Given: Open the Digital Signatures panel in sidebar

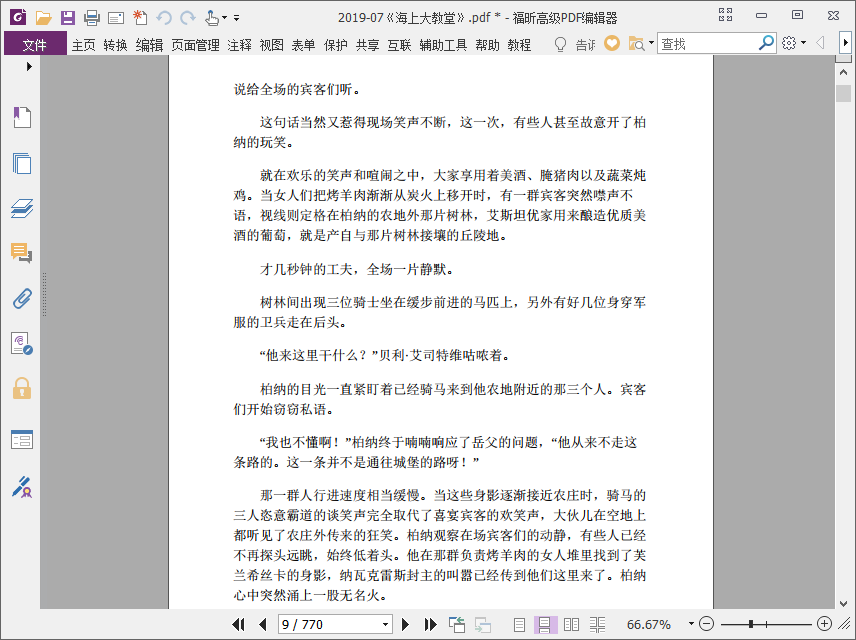Looking at the screenshot, I should (22, 344).
